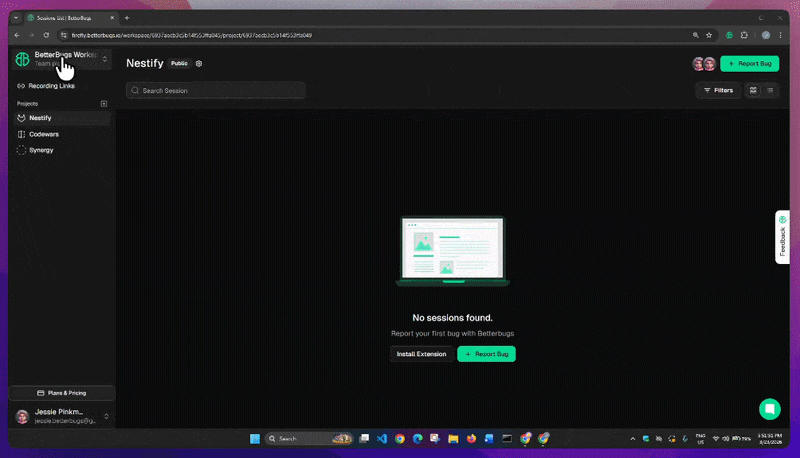Click the Report Bug button under No sessions found
This screenshot has height=458, width=800.
click(x=486, y=354)
